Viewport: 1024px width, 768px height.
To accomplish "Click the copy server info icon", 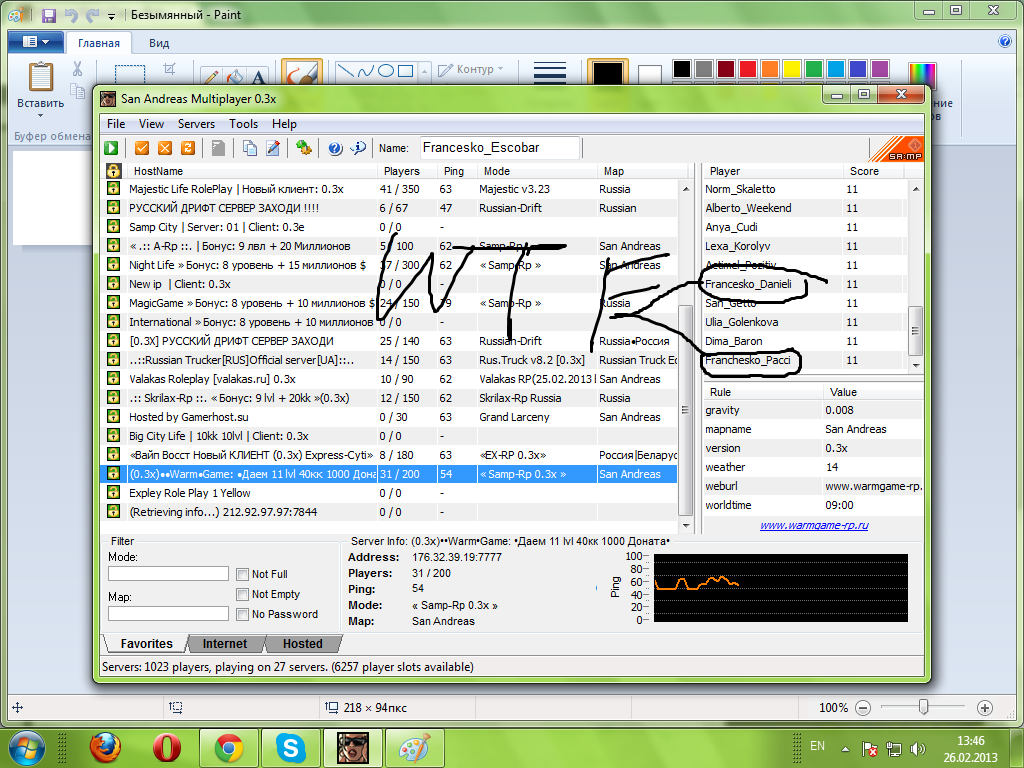I will 249,148.
